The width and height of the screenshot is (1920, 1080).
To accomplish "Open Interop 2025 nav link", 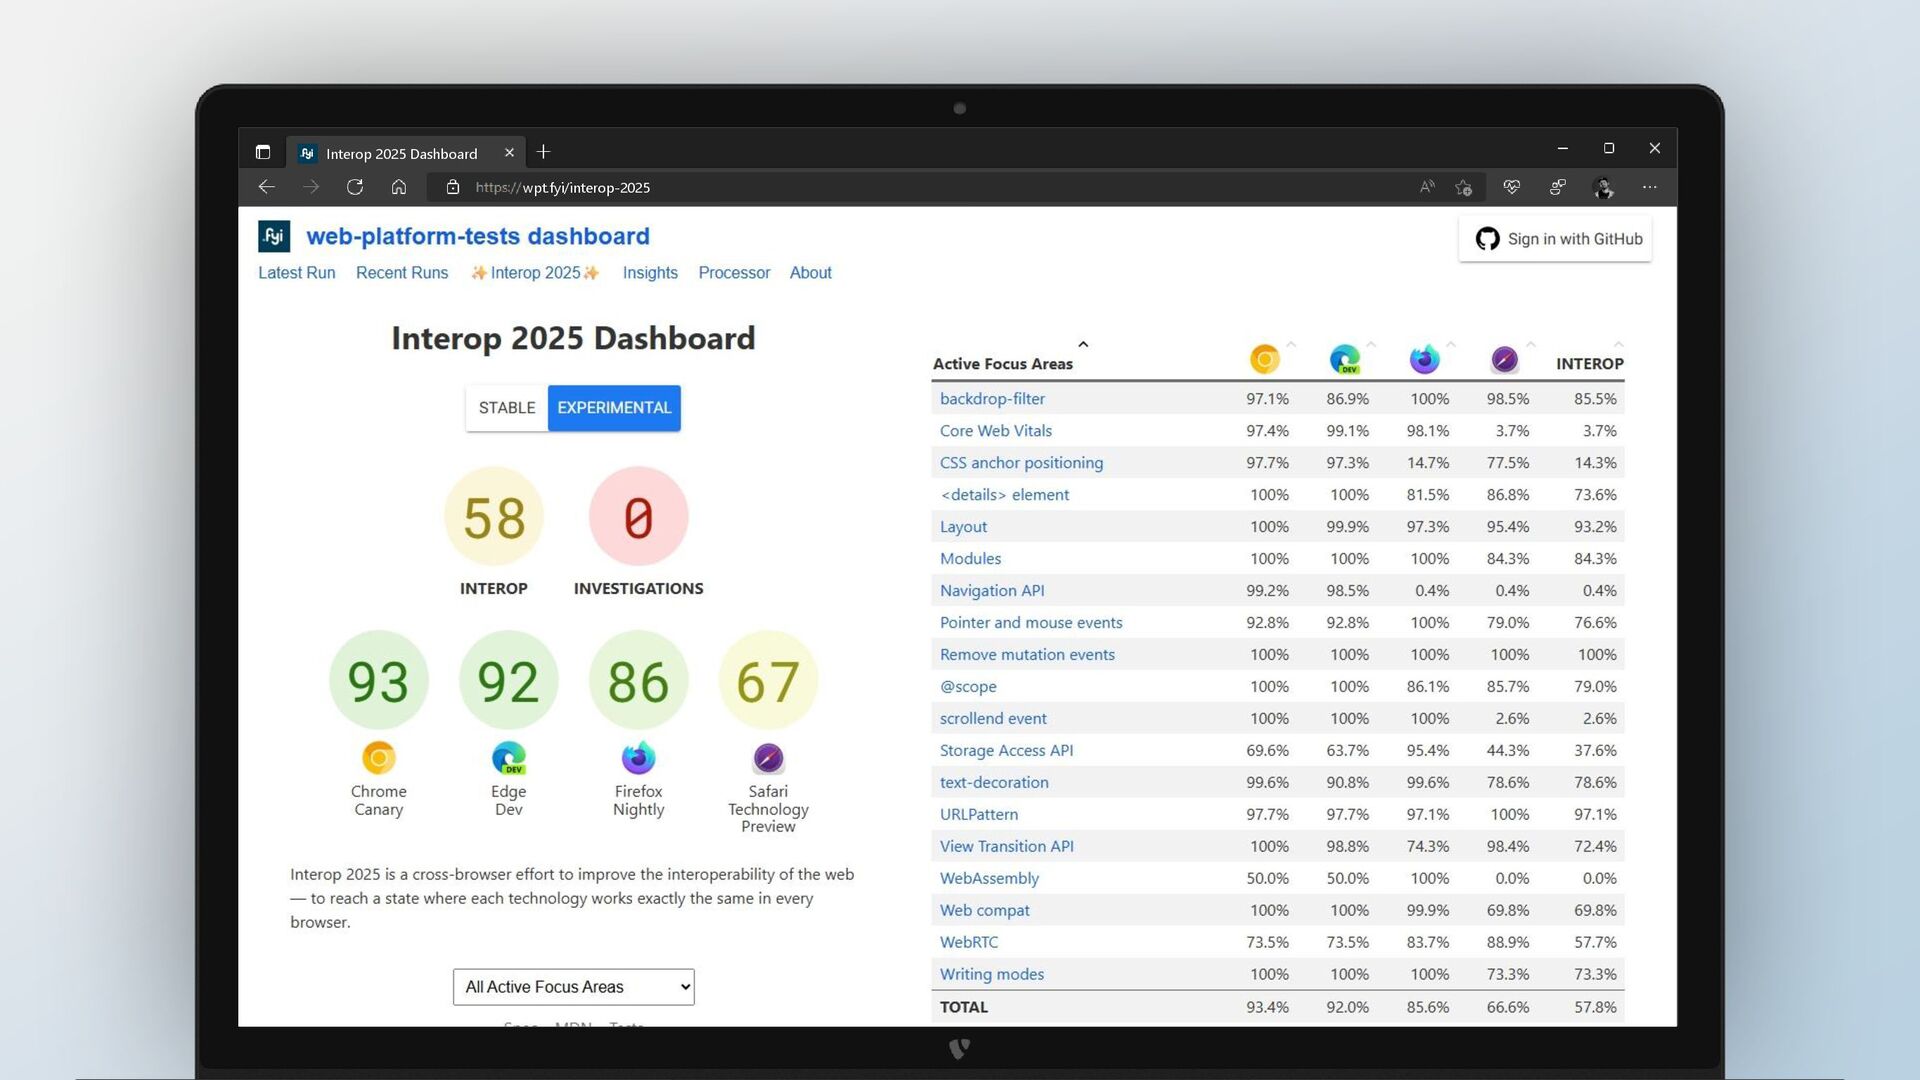I will point(535,273).
